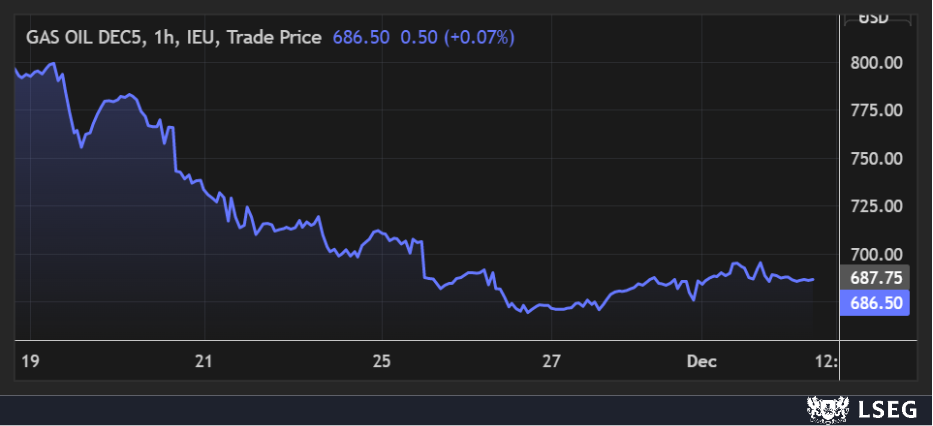
Task: Click the LSEG text beside the crest
Action: click(x=884, y=408)
